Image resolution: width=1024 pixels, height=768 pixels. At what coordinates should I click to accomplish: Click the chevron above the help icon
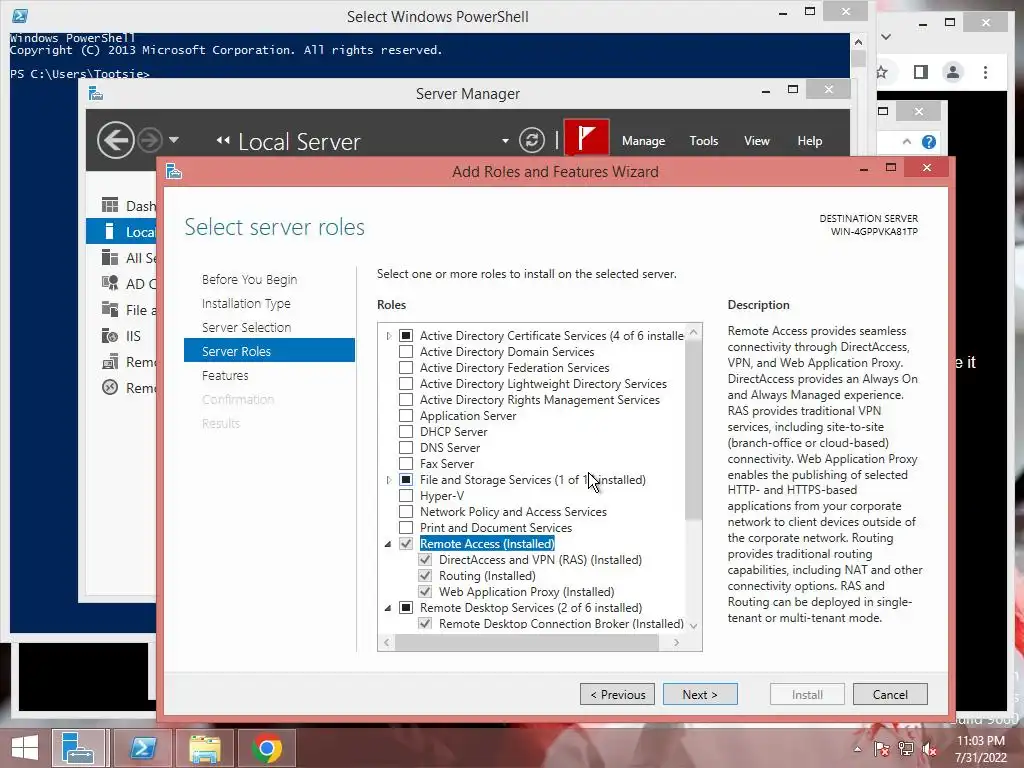click(906, 141)
